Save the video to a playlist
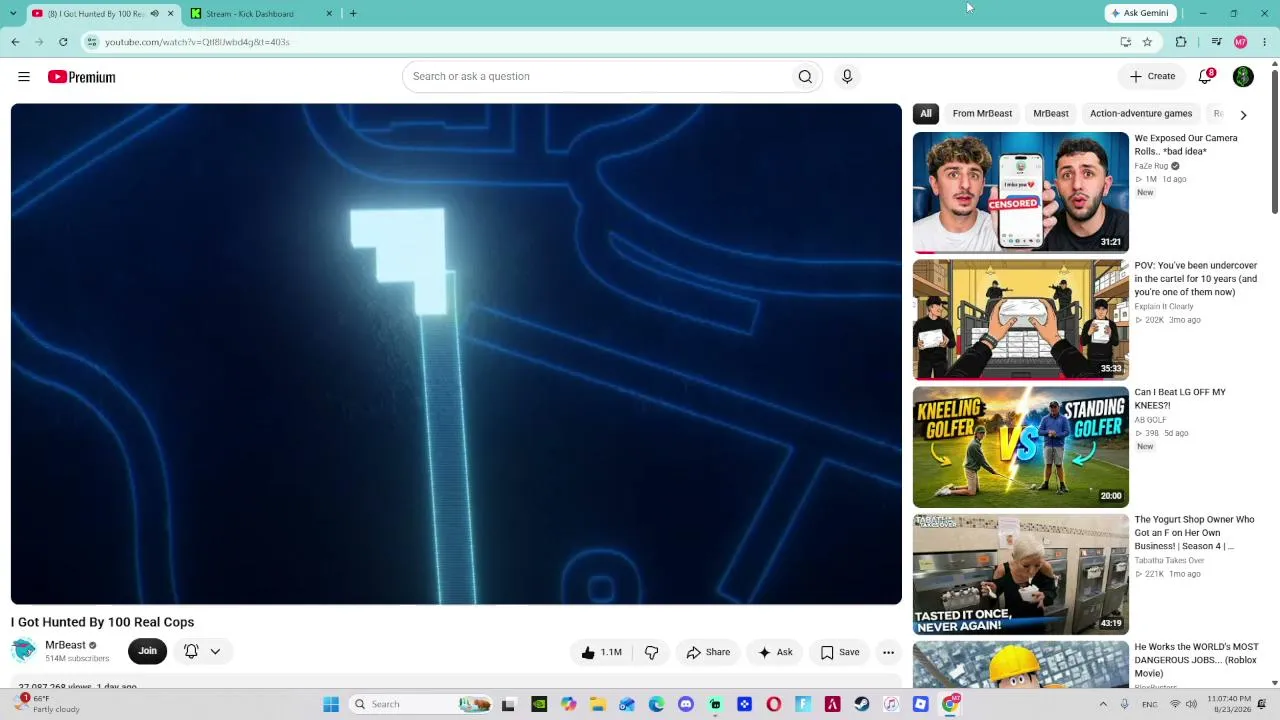The width and height of the screenshot is (1280, 720). [840, 652]
